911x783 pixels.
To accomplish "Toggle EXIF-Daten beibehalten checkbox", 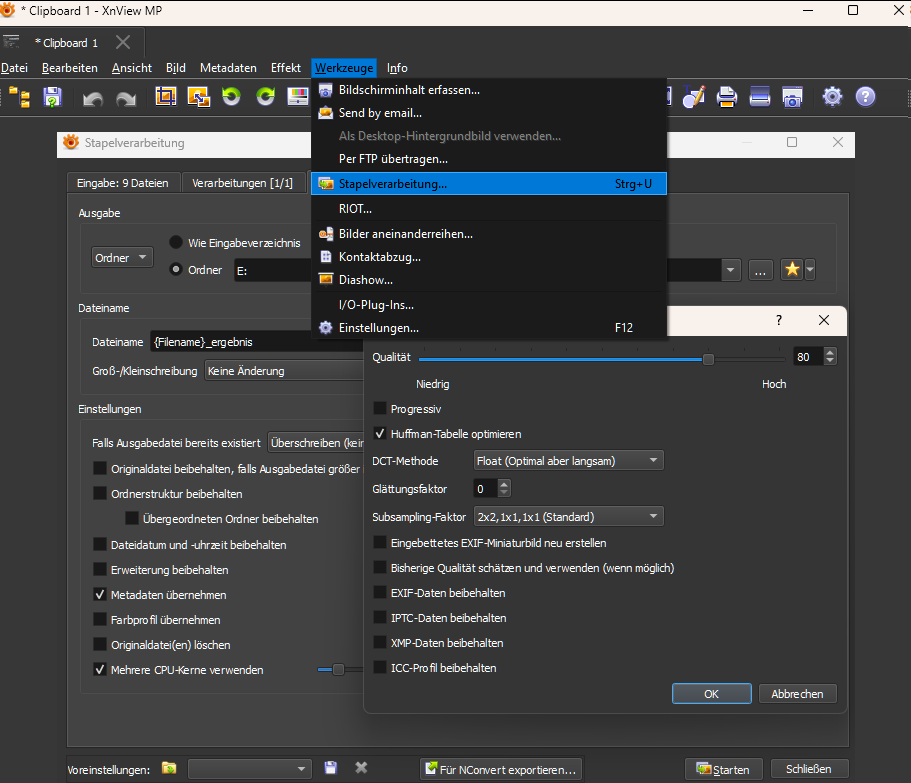I will point(380,592).
